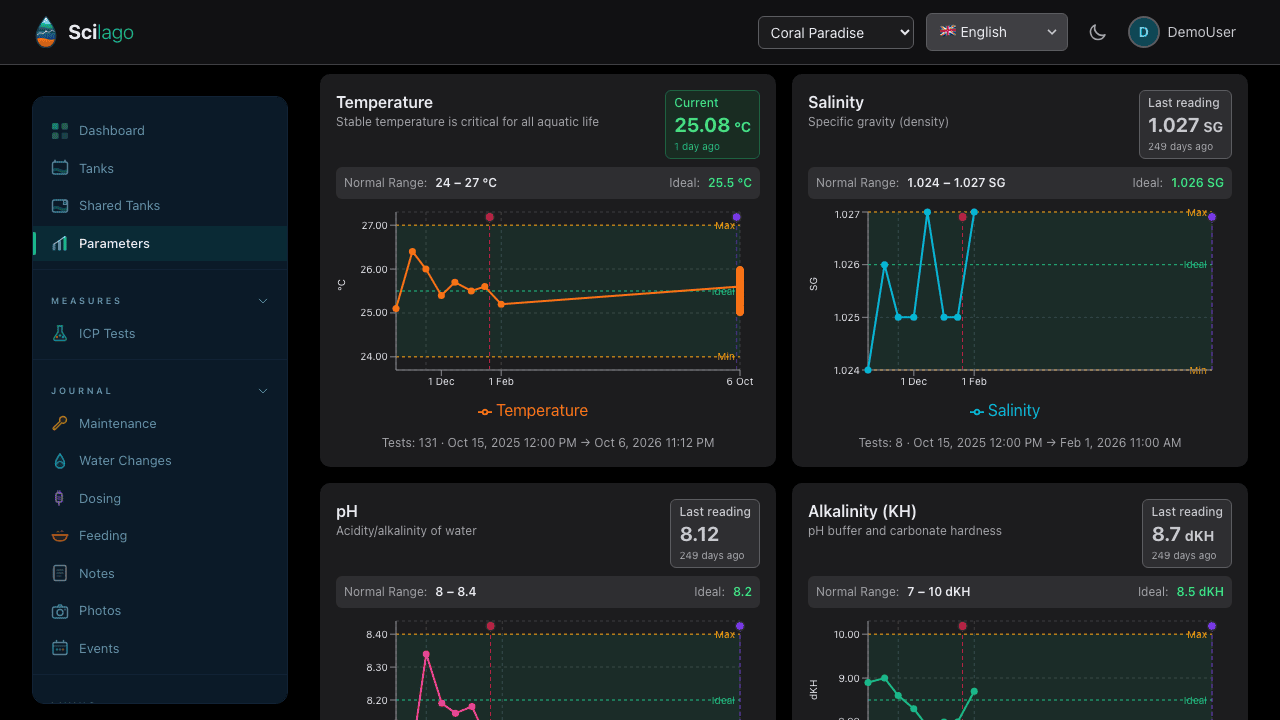Click the pH Last reading 8.12 box
This screenshot has height=720, width=1280.
715,534
